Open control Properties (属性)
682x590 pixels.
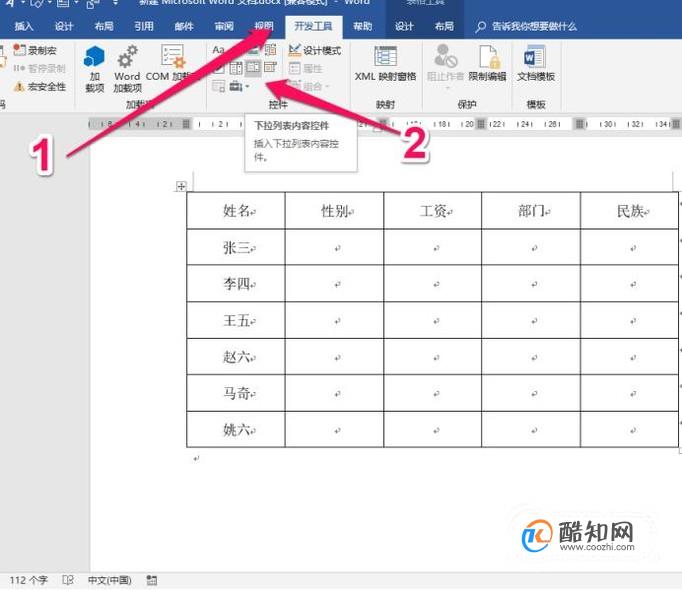point(305,68)
